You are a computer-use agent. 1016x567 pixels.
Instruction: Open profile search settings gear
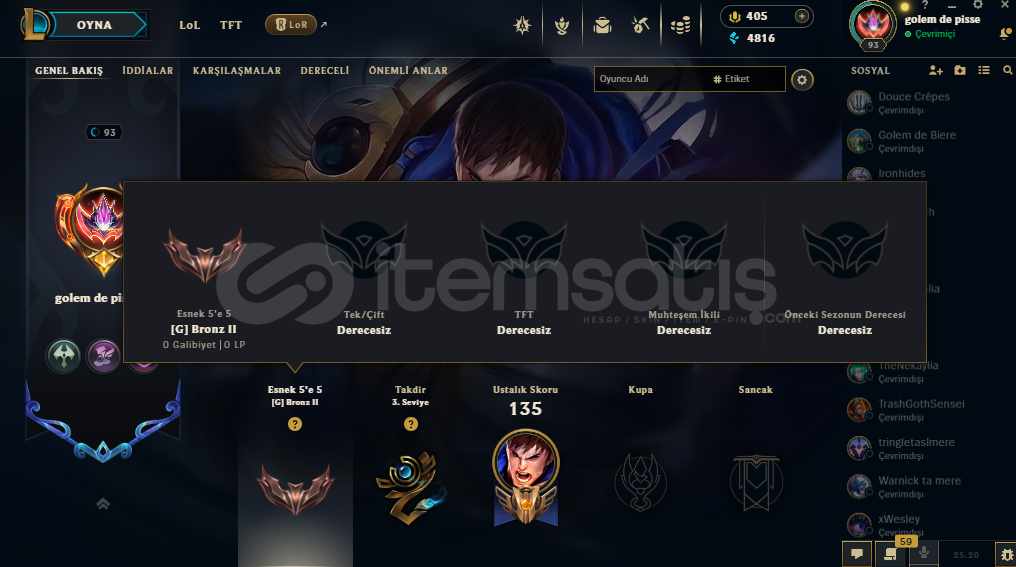click(802, 80)
